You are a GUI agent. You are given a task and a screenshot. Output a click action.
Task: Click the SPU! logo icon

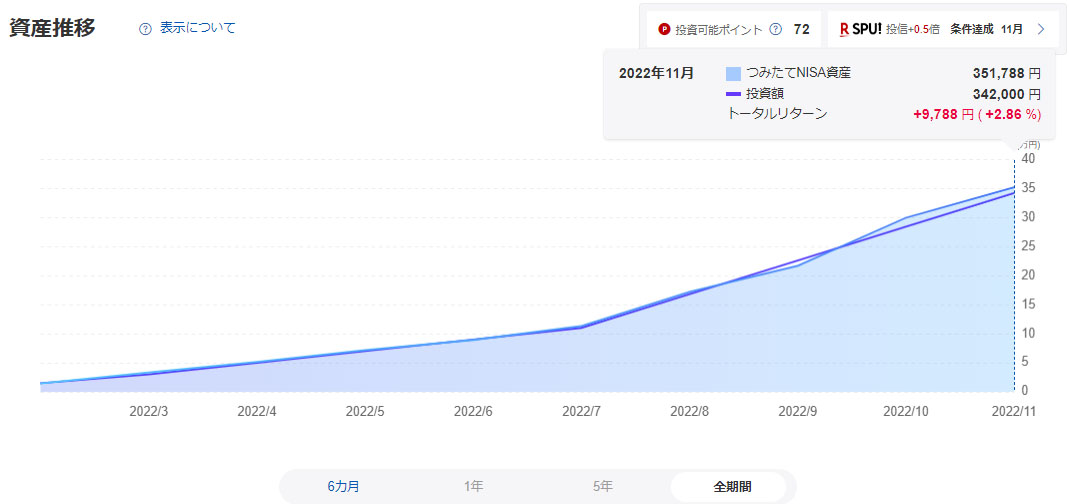[859, 29]
